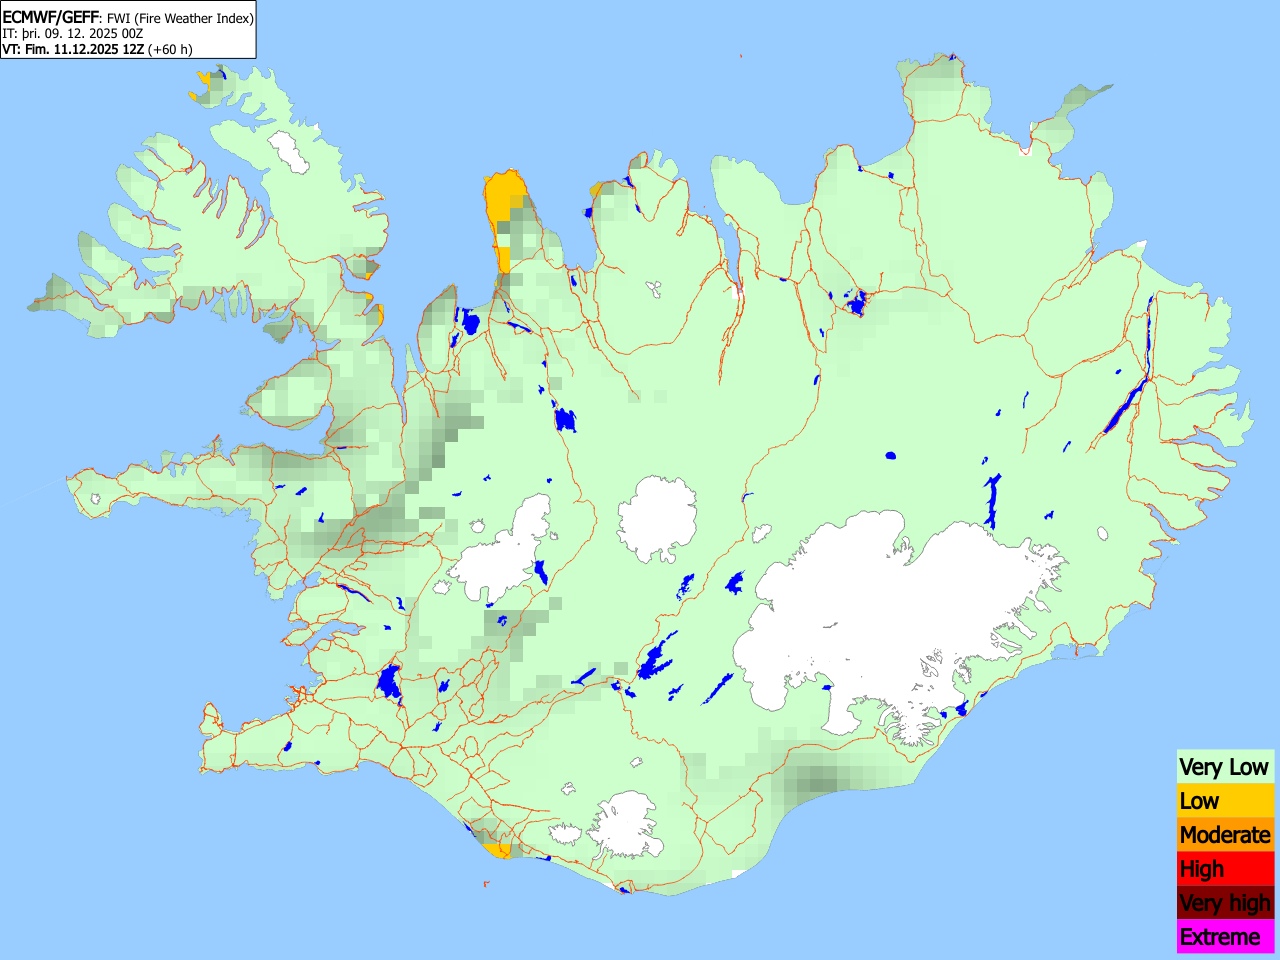Click the Extreme legend color swatch

point(1225,937)
